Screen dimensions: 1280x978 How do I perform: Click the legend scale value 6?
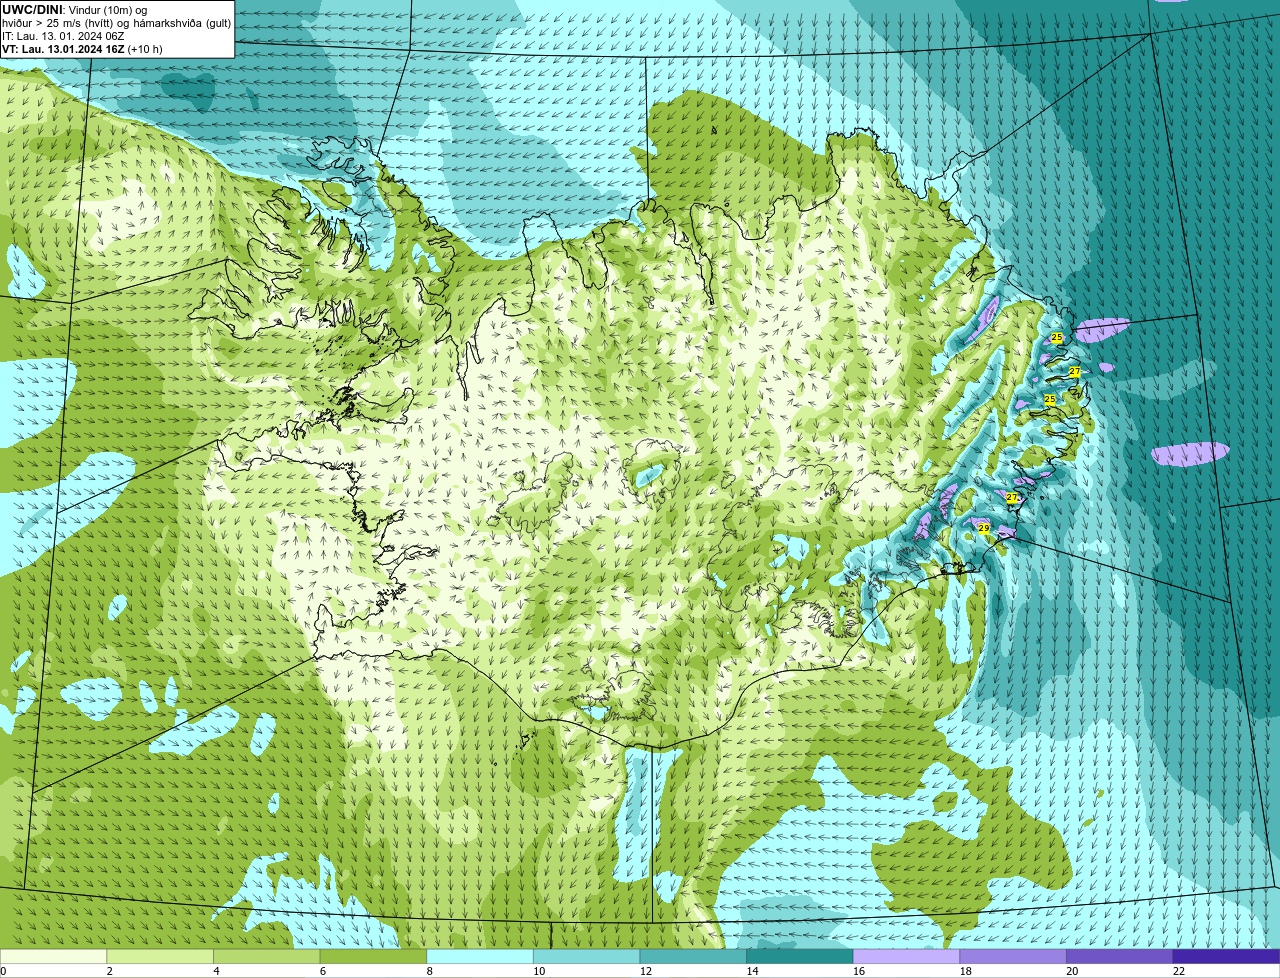322,971
